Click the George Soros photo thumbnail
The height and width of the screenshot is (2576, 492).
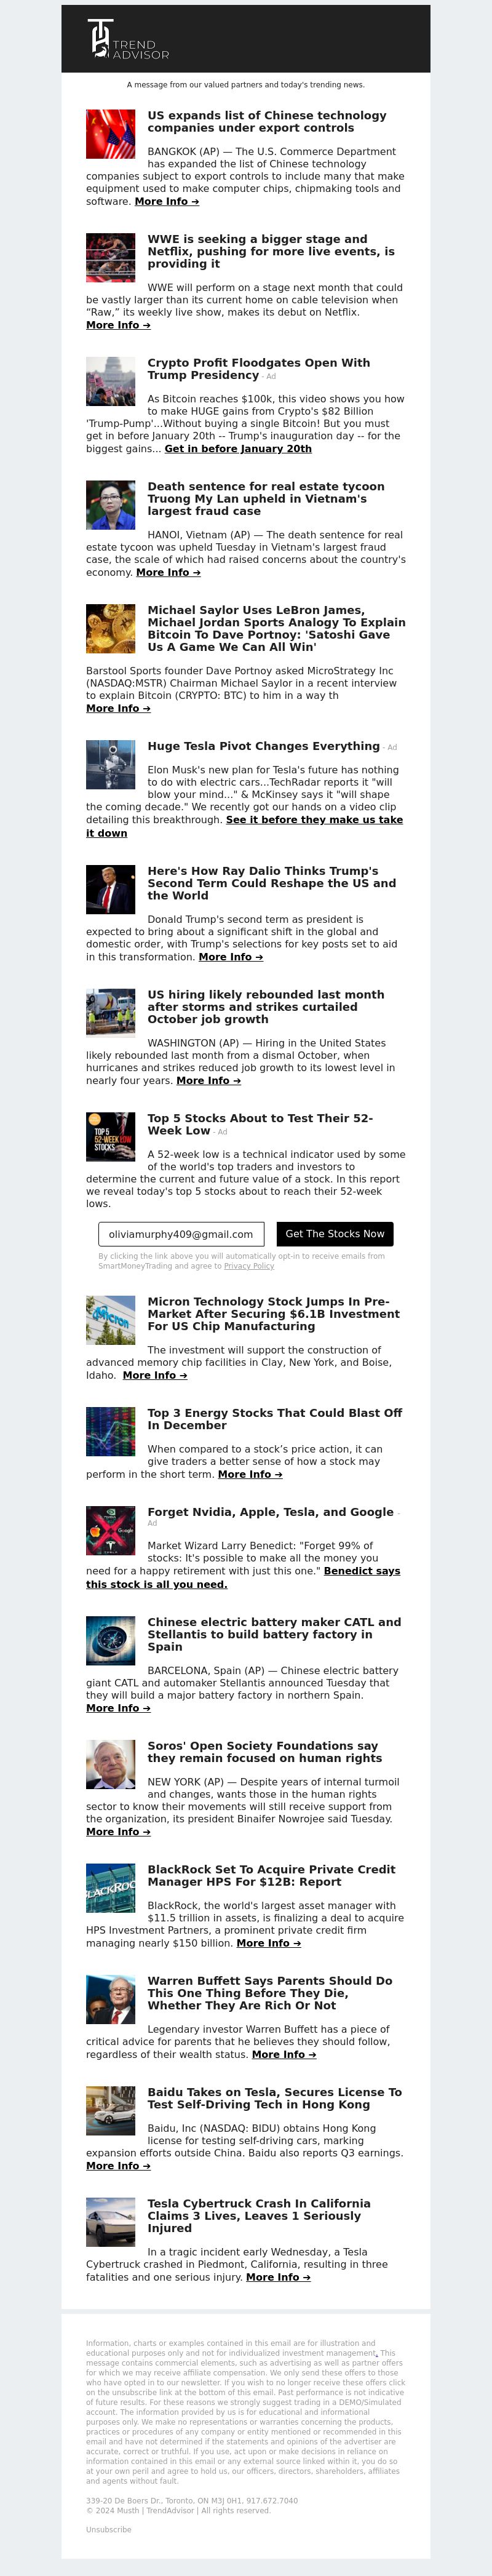(110, 1764)
